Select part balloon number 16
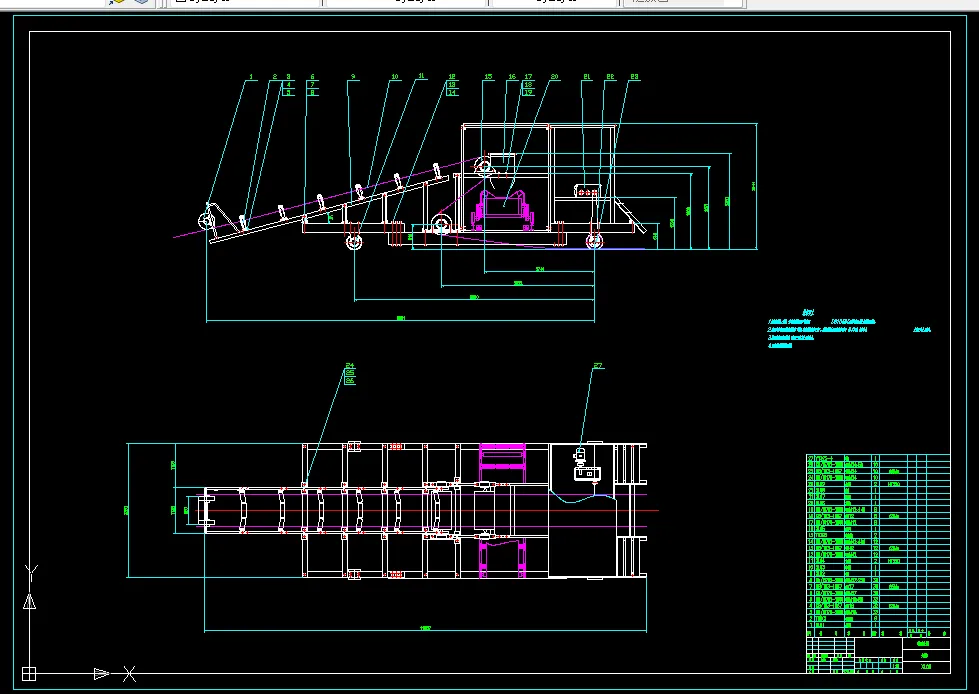 click(x=512, y=77)
